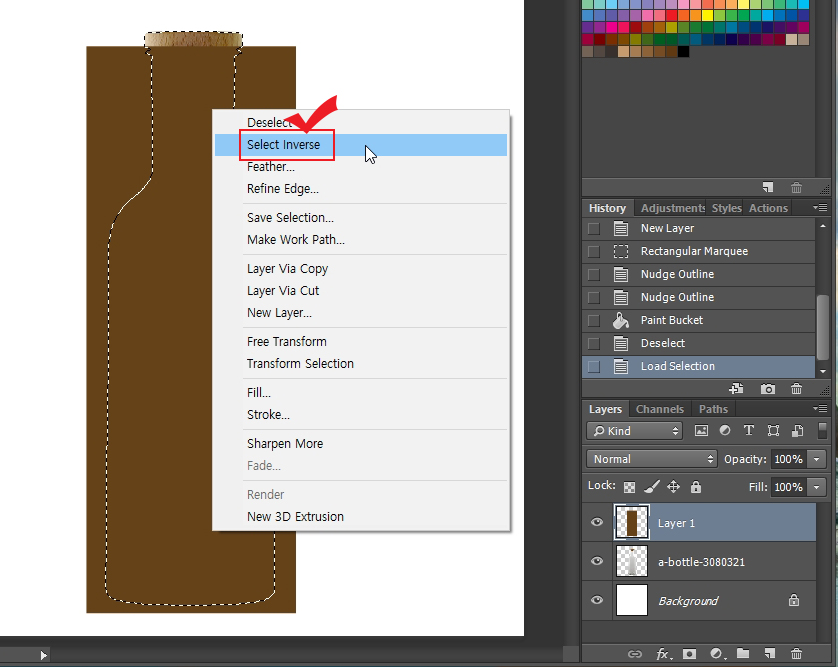
Task: Click Add layer style fx icon
Action: (663, 654)
